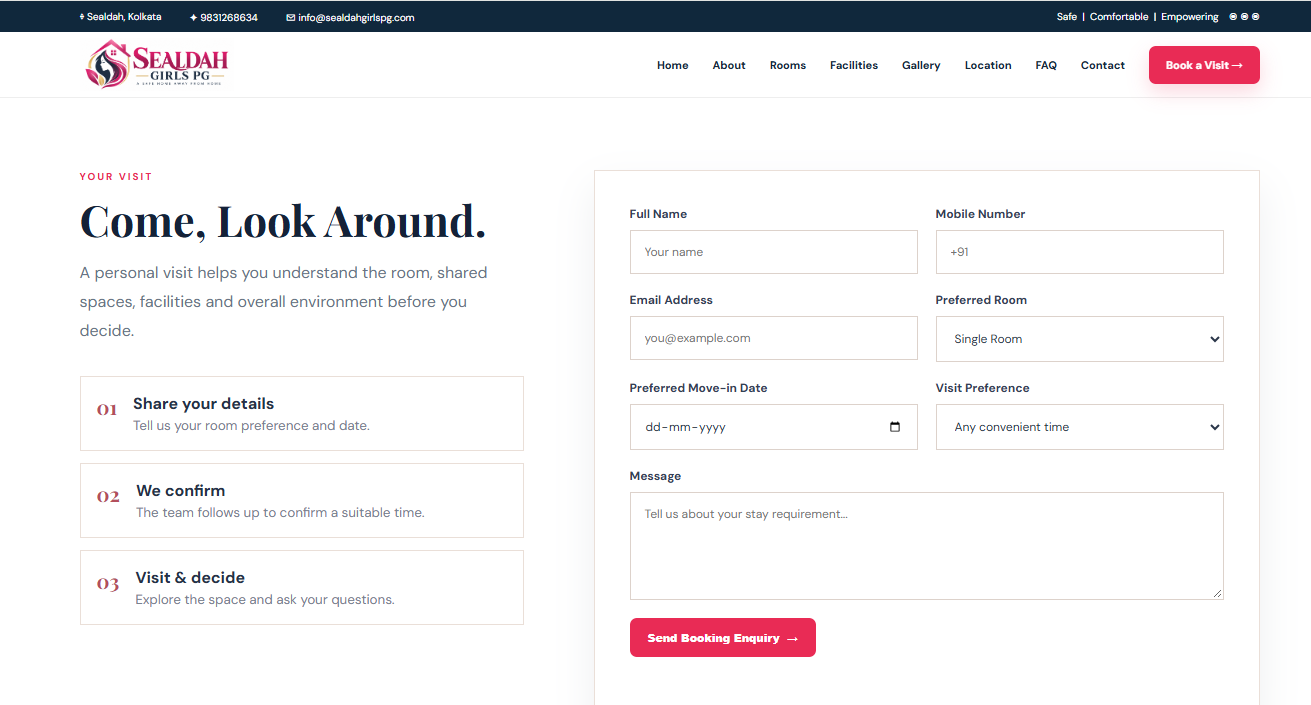
Task: Open the last circular social icon in top bar
Action: pyautogui.click(x=1256, y=16)
